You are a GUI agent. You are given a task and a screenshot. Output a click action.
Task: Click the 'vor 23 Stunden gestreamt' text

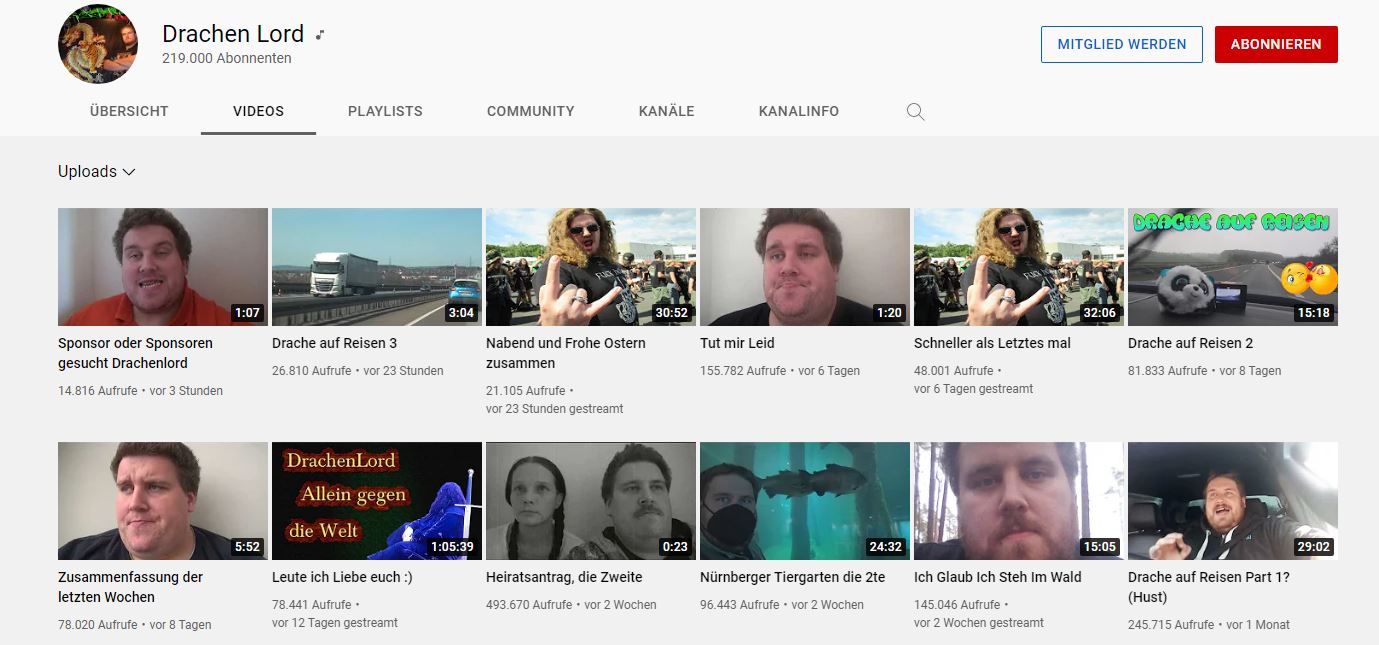[554, 409]
